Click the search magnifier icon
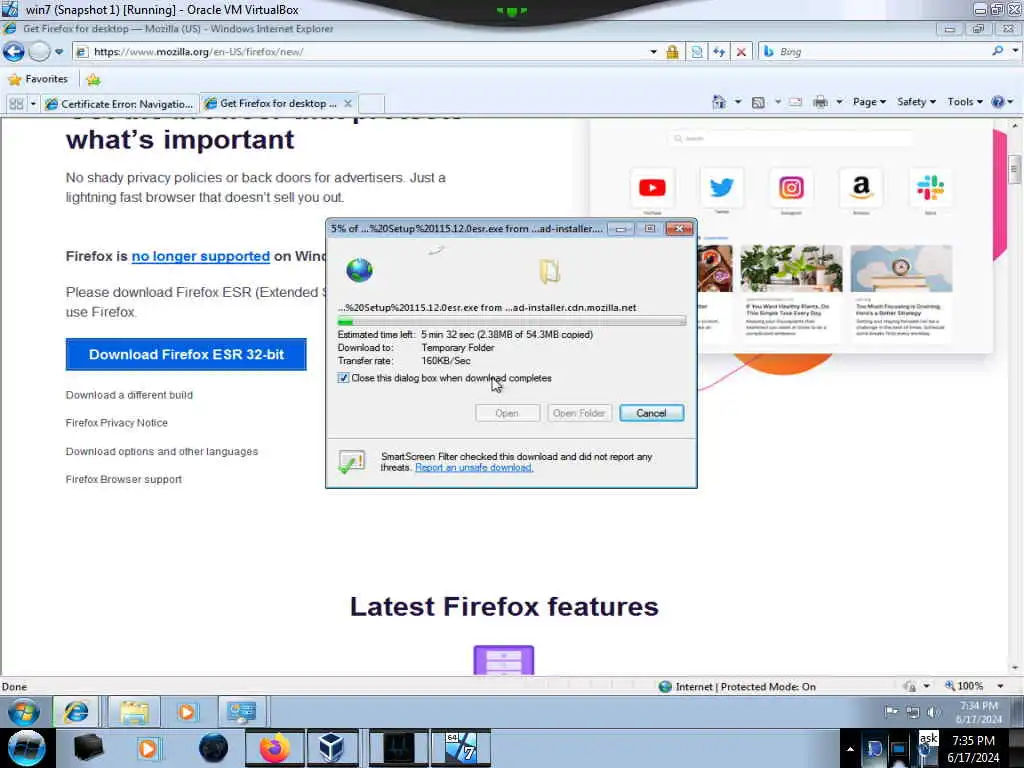 (x=997, y=51)
